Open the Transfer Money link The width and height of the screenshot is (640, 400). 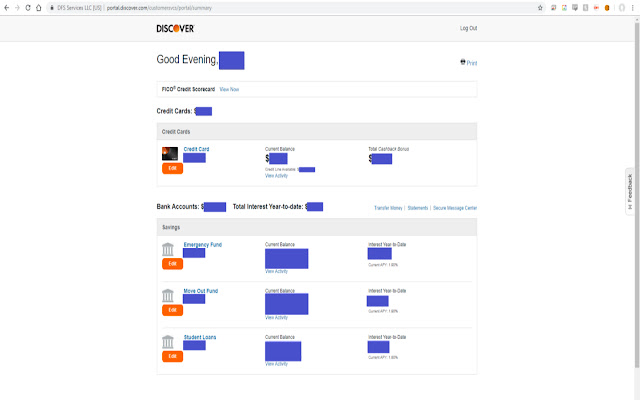[x=388, y=208]
